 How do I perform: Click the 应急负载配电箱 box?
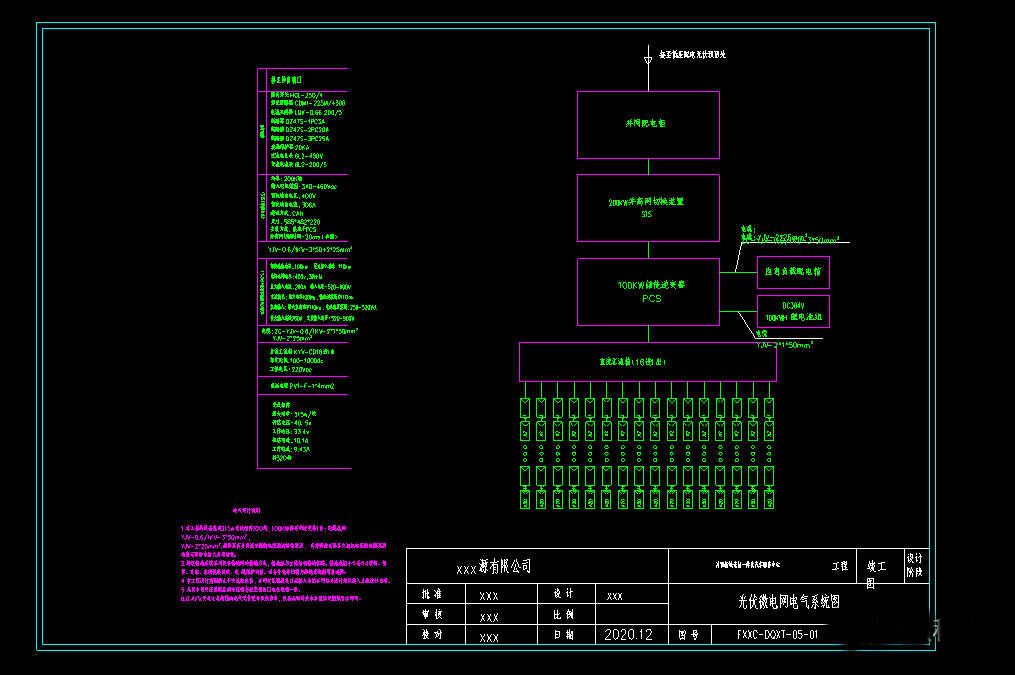pos(792,272)
